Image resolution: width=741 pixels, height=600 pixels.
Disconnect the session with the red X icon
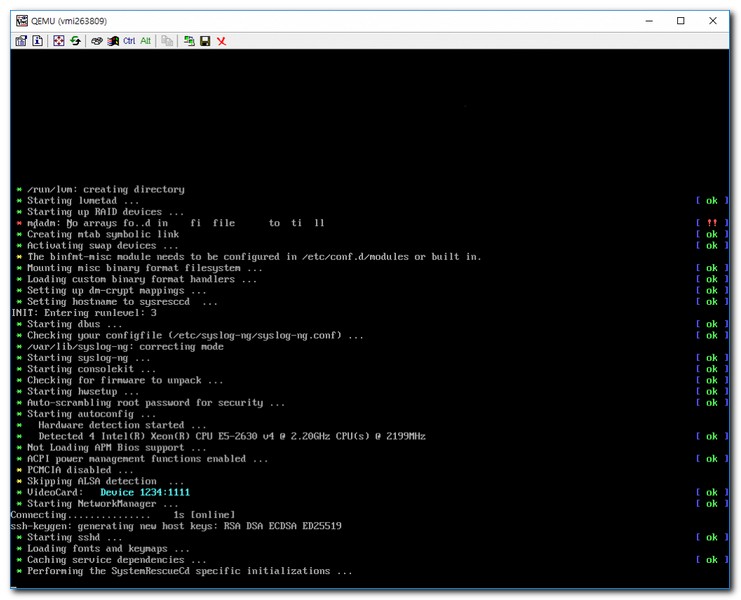point(221,41)
